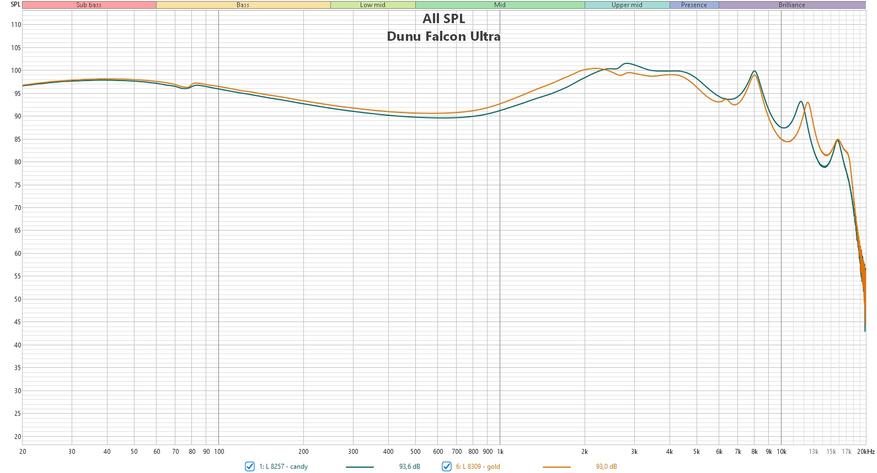Uncheck the '1: L 8257 - candy' trace checkbox
The height and width of the screenshot is (473, 877).
[250, 466]
